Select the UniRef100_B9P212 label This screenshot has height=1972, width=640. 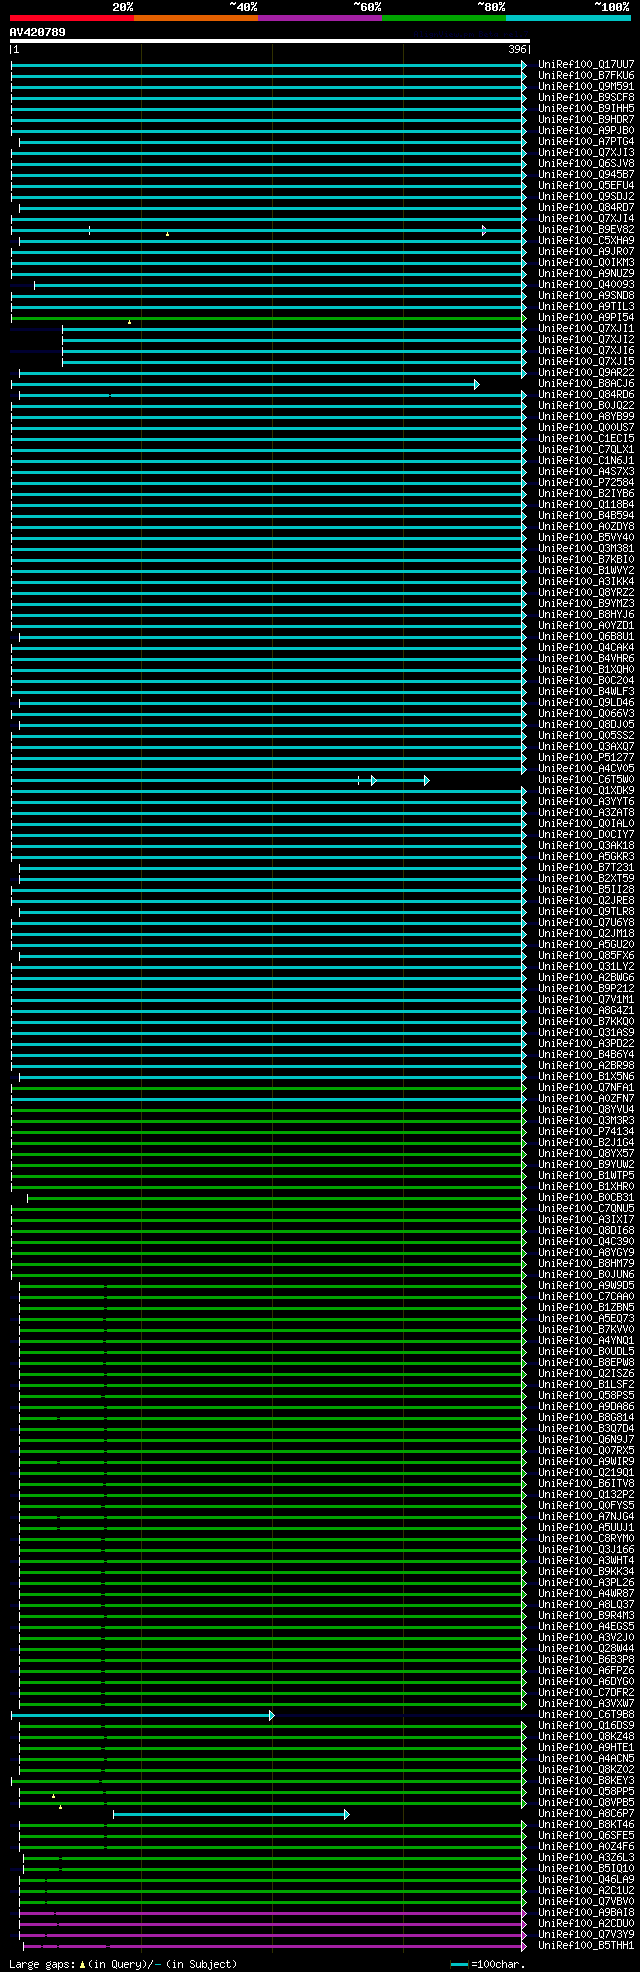click(x=586, y=988)
